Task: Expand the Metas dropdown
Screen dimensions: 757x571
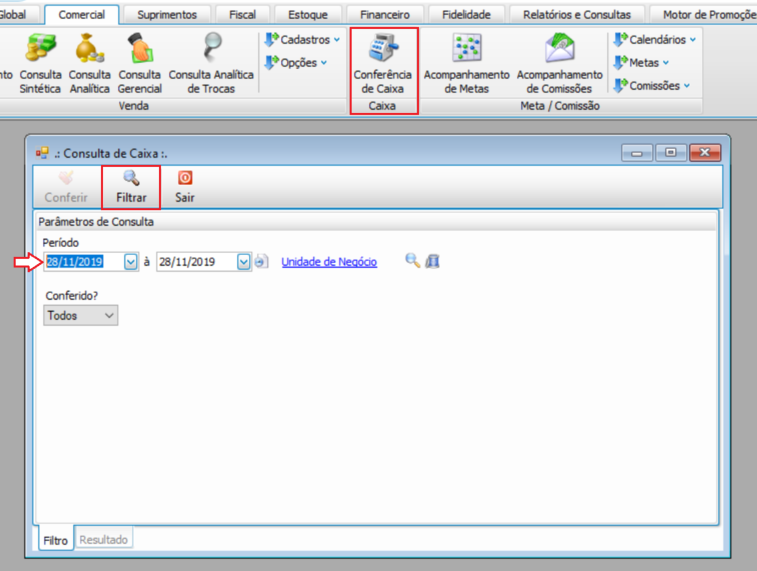Action: click(x=641, y=63)
